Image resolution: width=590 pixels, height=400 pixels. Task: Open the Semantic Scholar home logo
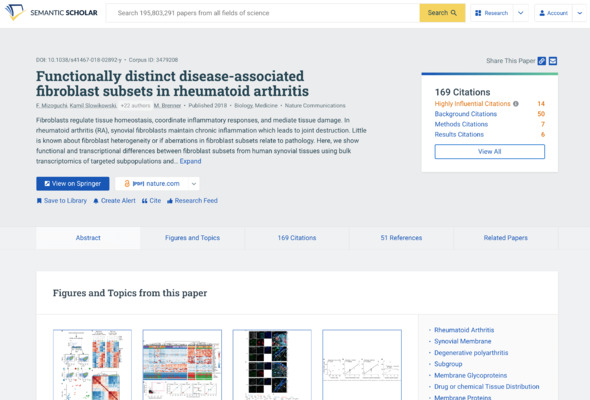tap(51, 12)
